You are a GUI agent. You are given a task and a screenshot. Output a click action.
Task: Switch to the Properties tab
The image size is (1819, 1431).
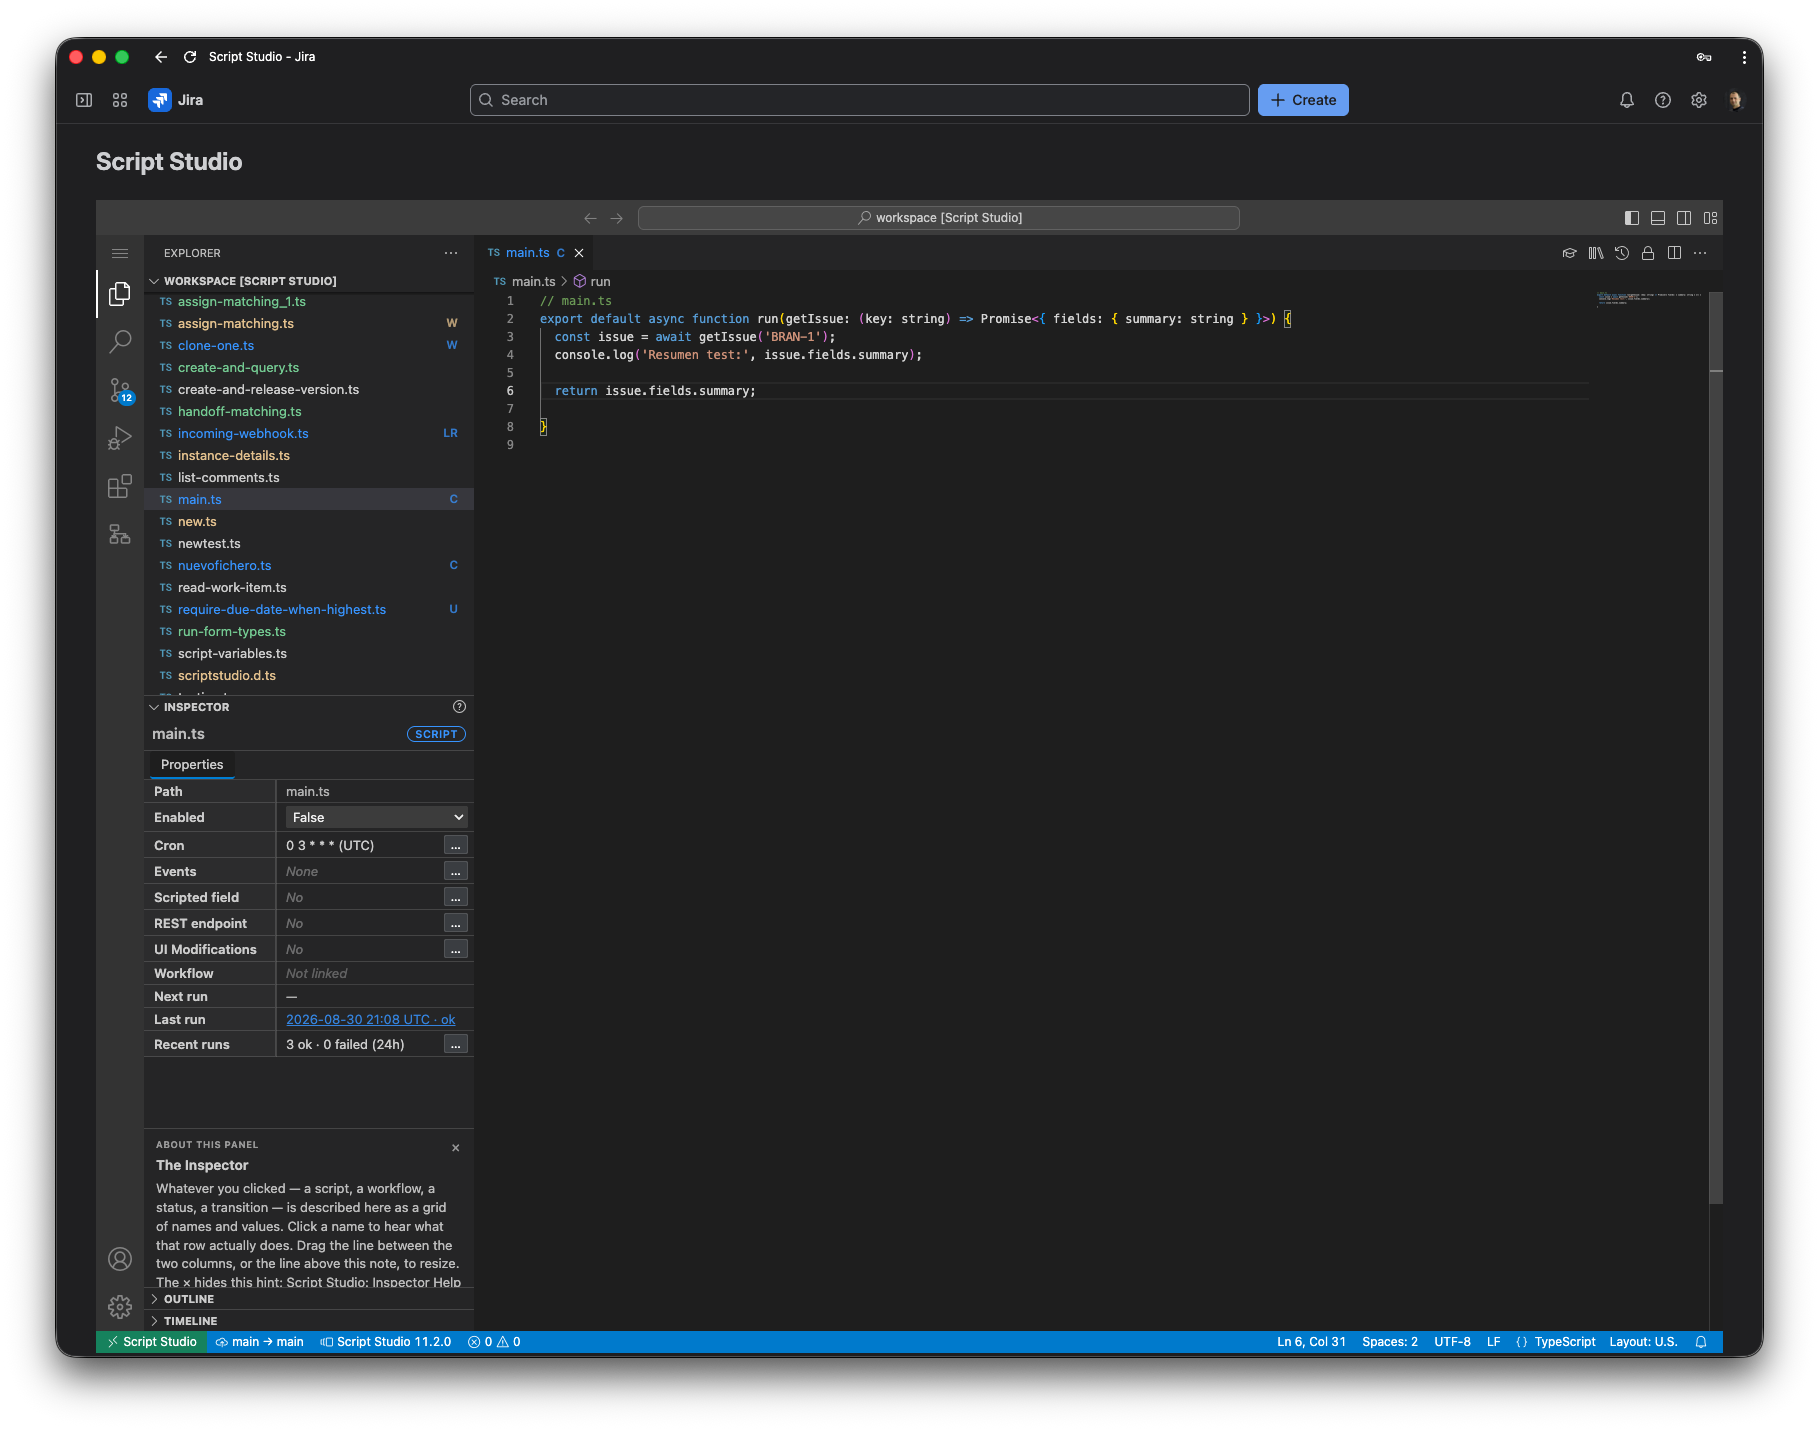[192, 764]
